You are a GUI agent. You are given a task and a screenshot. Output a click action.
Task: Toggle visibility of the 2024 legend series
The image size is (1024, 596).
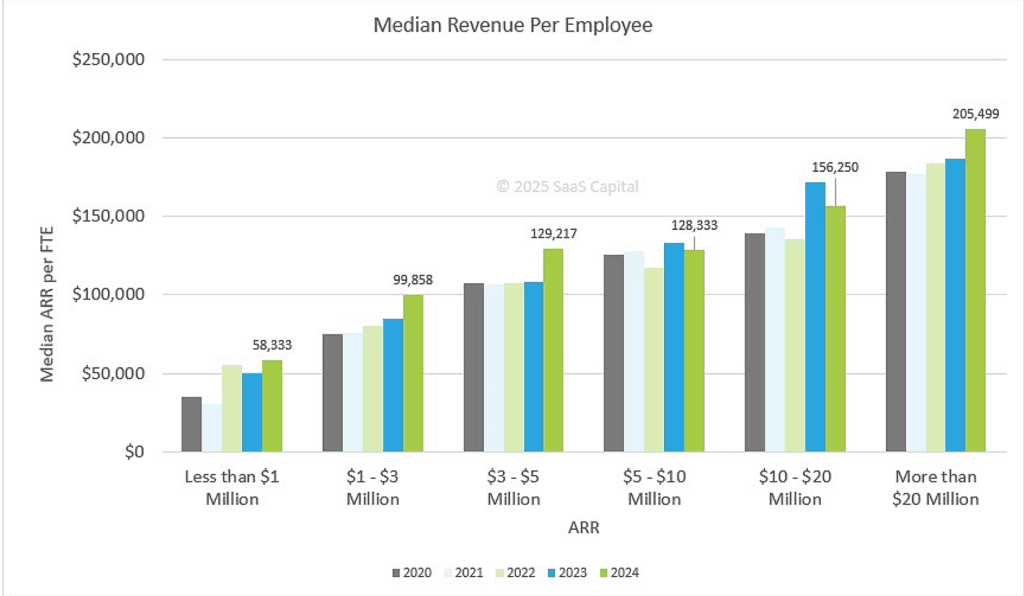click(x=622, y=571)
